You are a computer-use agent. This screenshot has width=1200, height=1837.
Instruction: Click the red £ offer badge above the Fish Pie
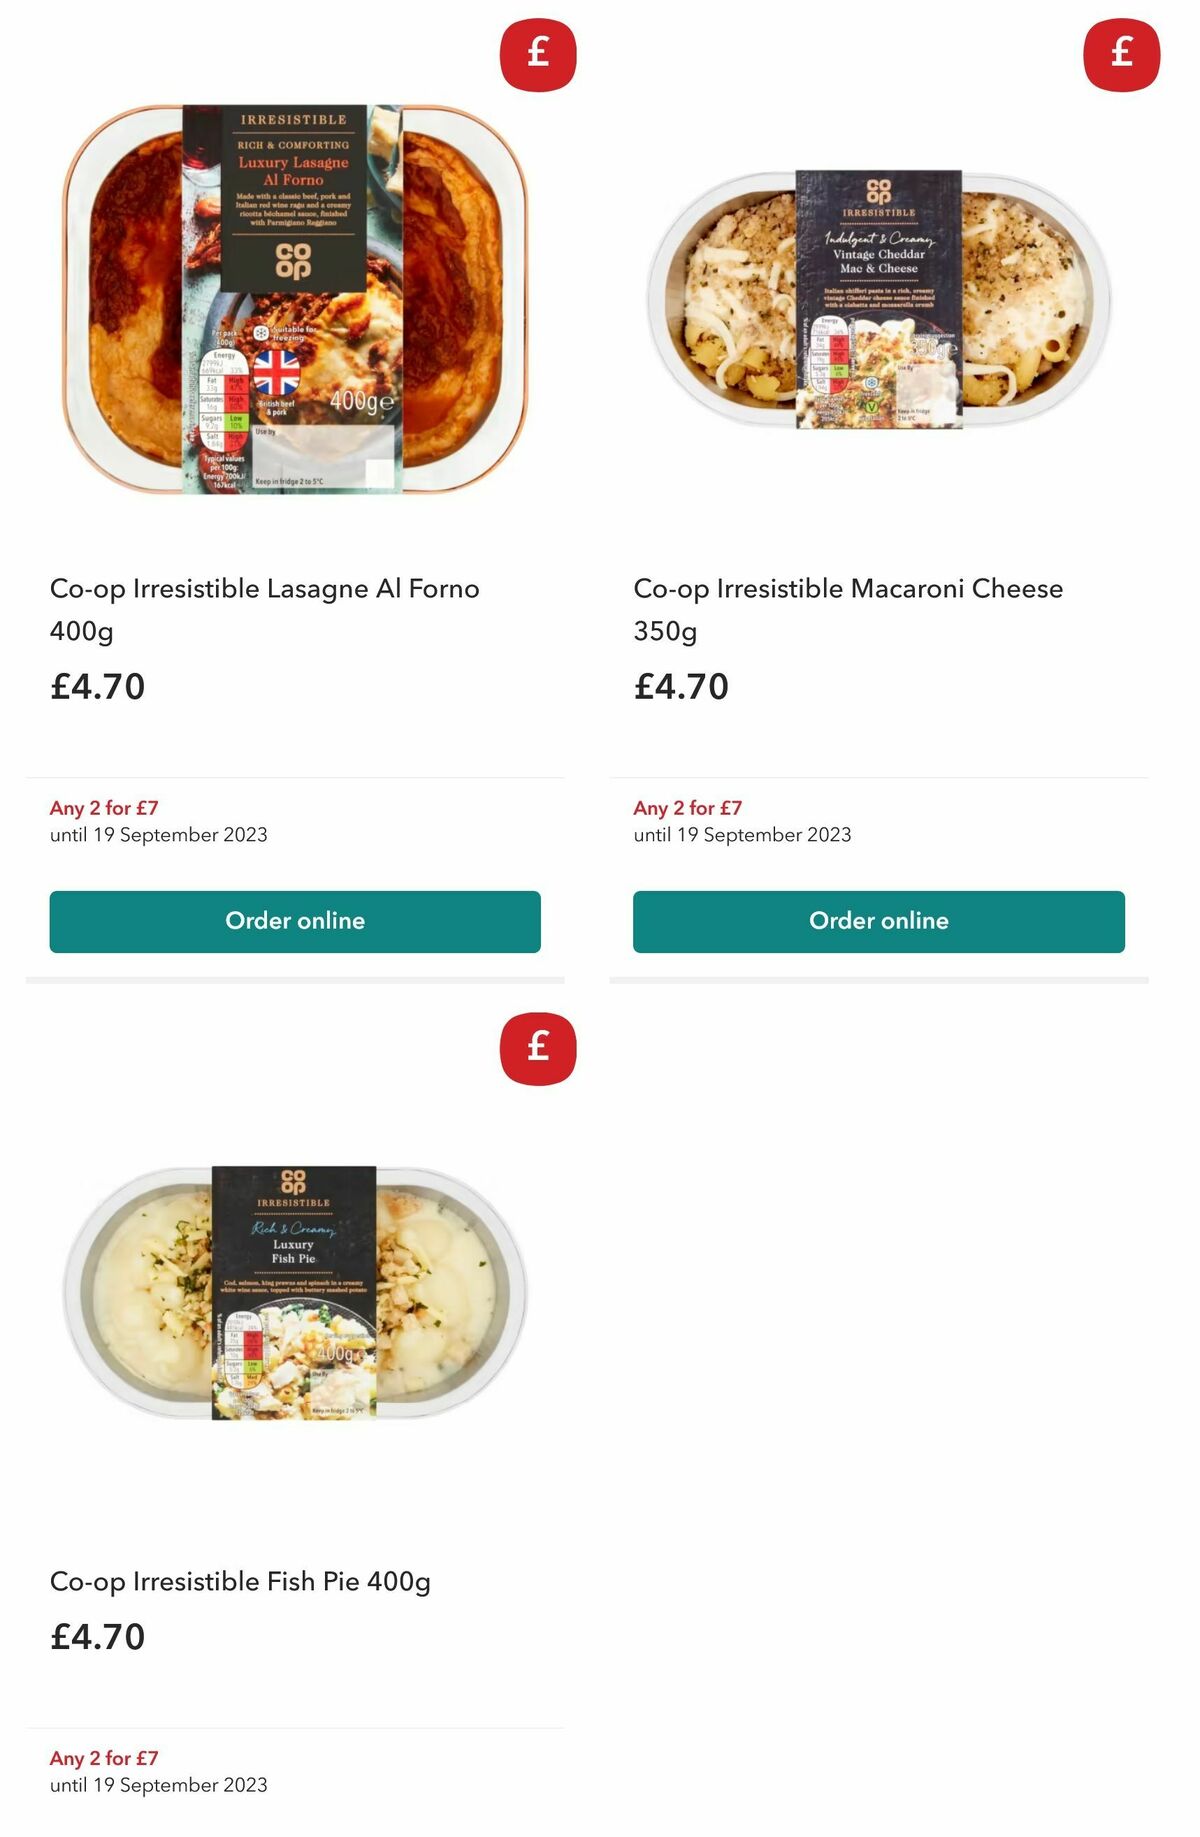(537, 1048)
